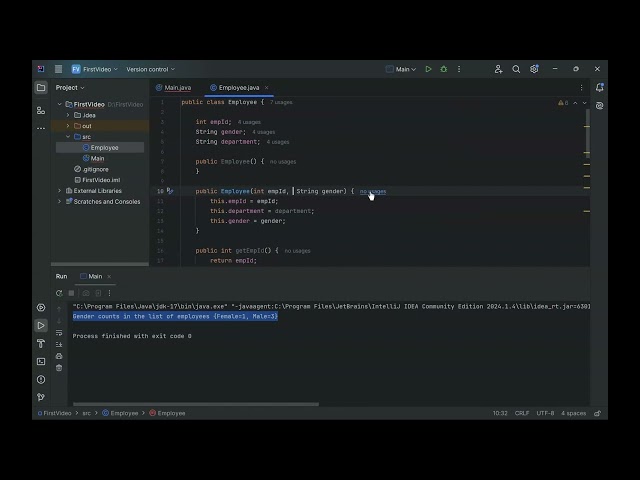Toggle read-only lock in status bar

[x=597, y=413]
